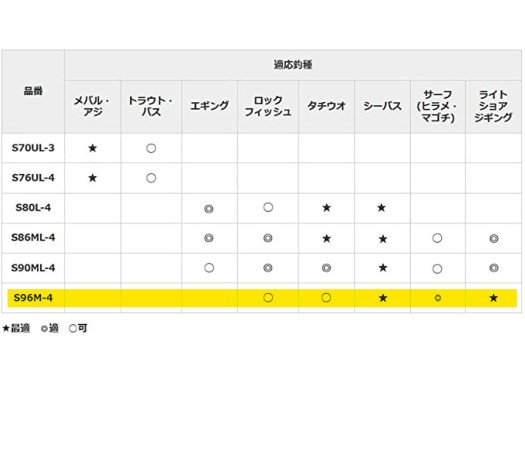Select the 適応釣種 header cell
The width and height of the screenshot is (525, 450).
pyautogui.click(x=293, y=65)
